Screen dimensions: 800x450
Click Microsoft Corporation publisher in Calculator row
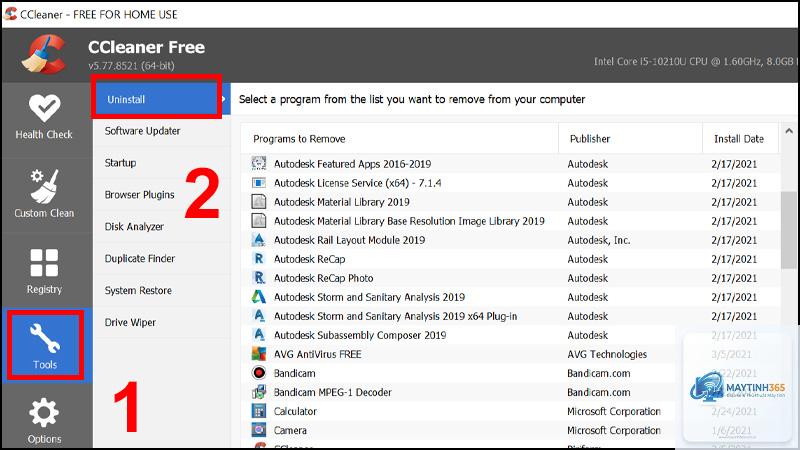tap(614, 411)
